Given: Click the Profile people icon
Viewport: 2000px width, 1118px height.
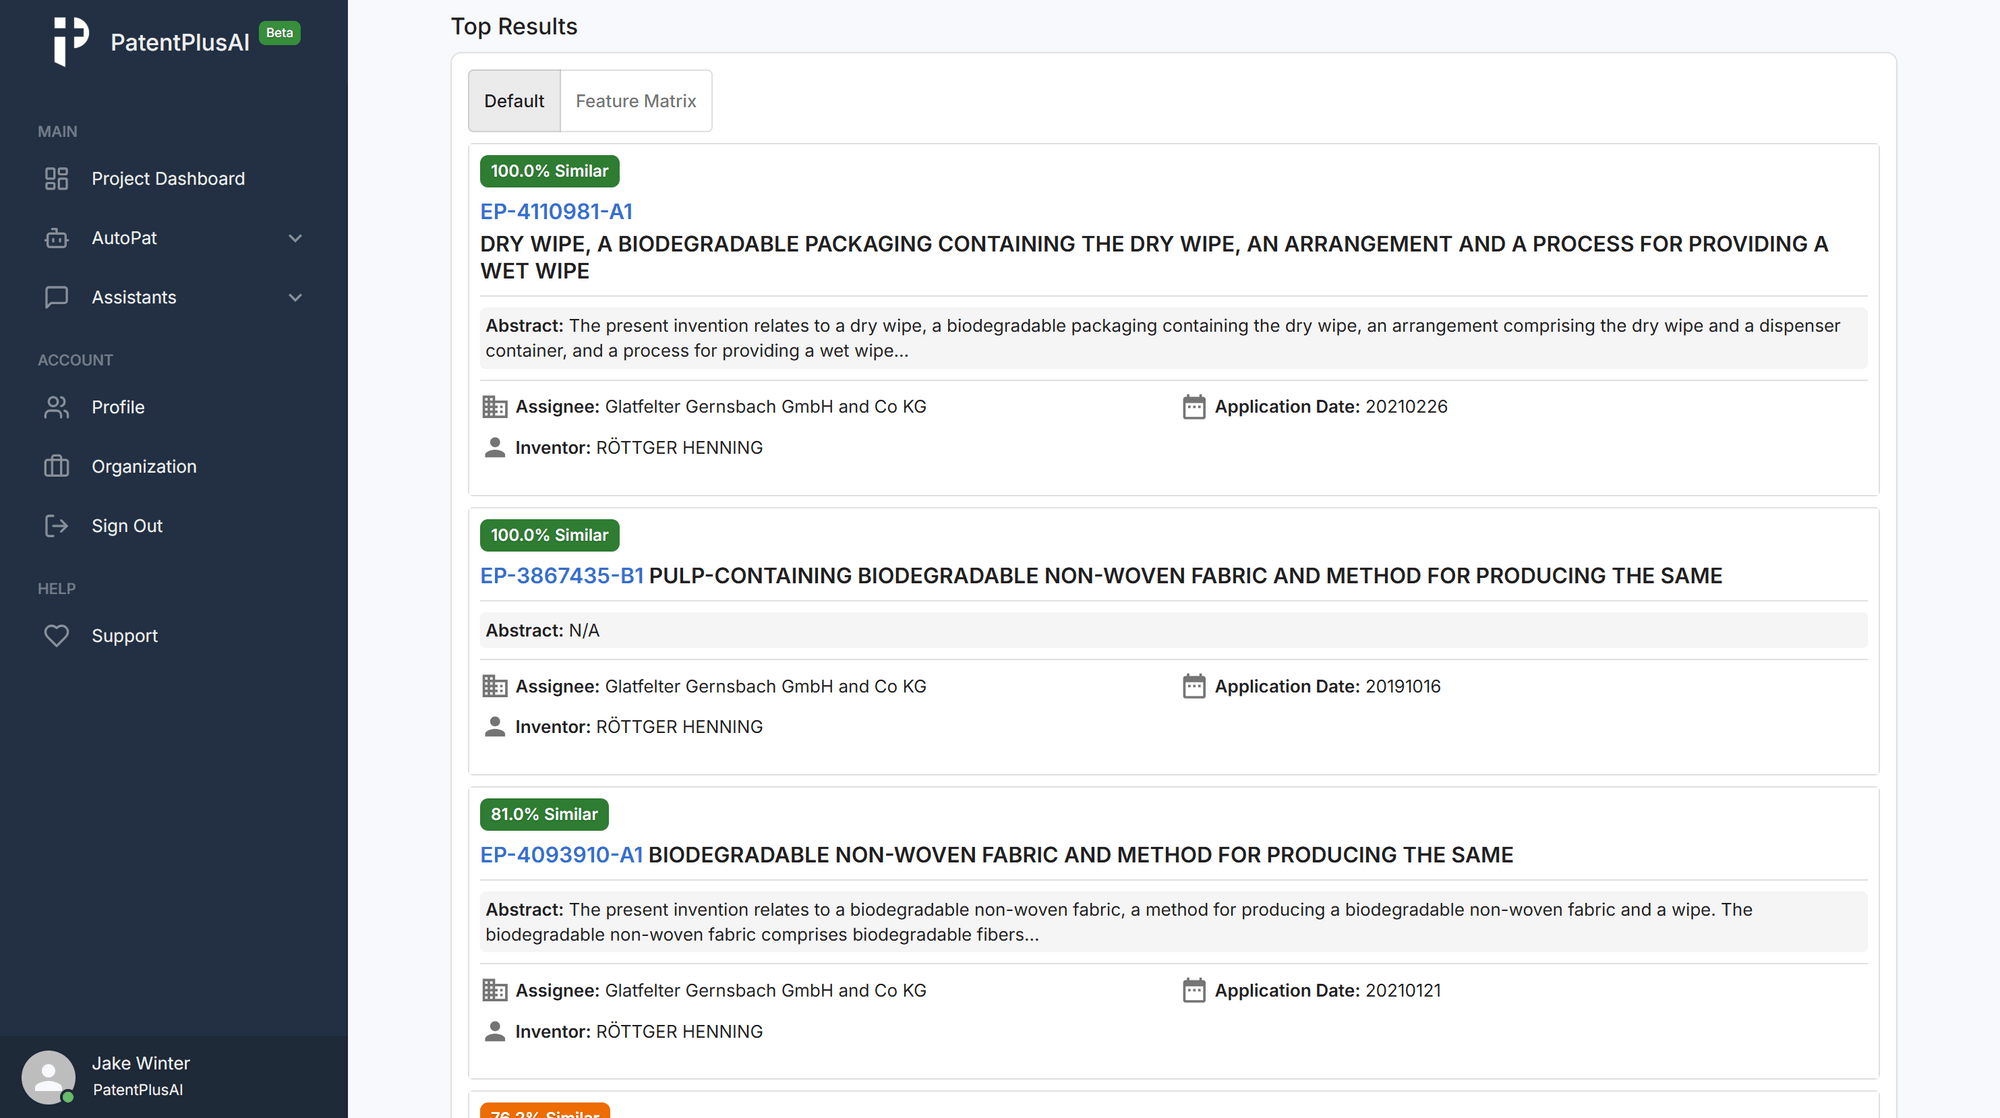Looking at the screenshot, I should [57, 407].
